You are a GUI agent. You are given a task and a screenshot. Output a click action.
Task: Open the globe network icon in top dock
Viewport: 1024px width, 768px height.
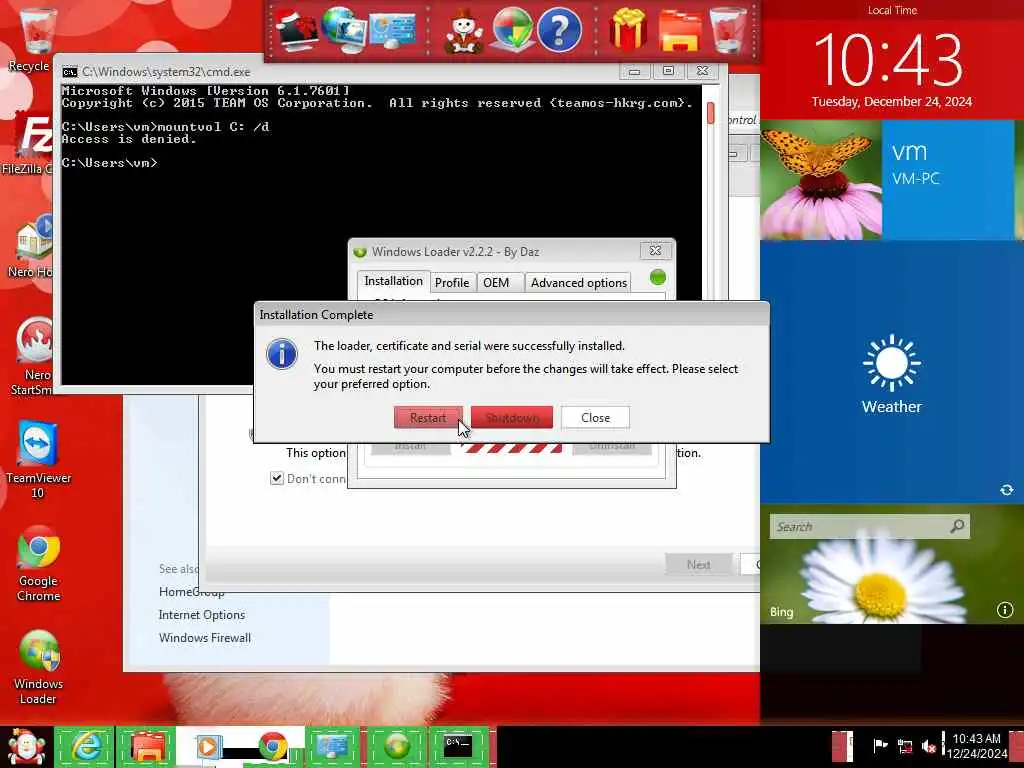click(345, 31)
